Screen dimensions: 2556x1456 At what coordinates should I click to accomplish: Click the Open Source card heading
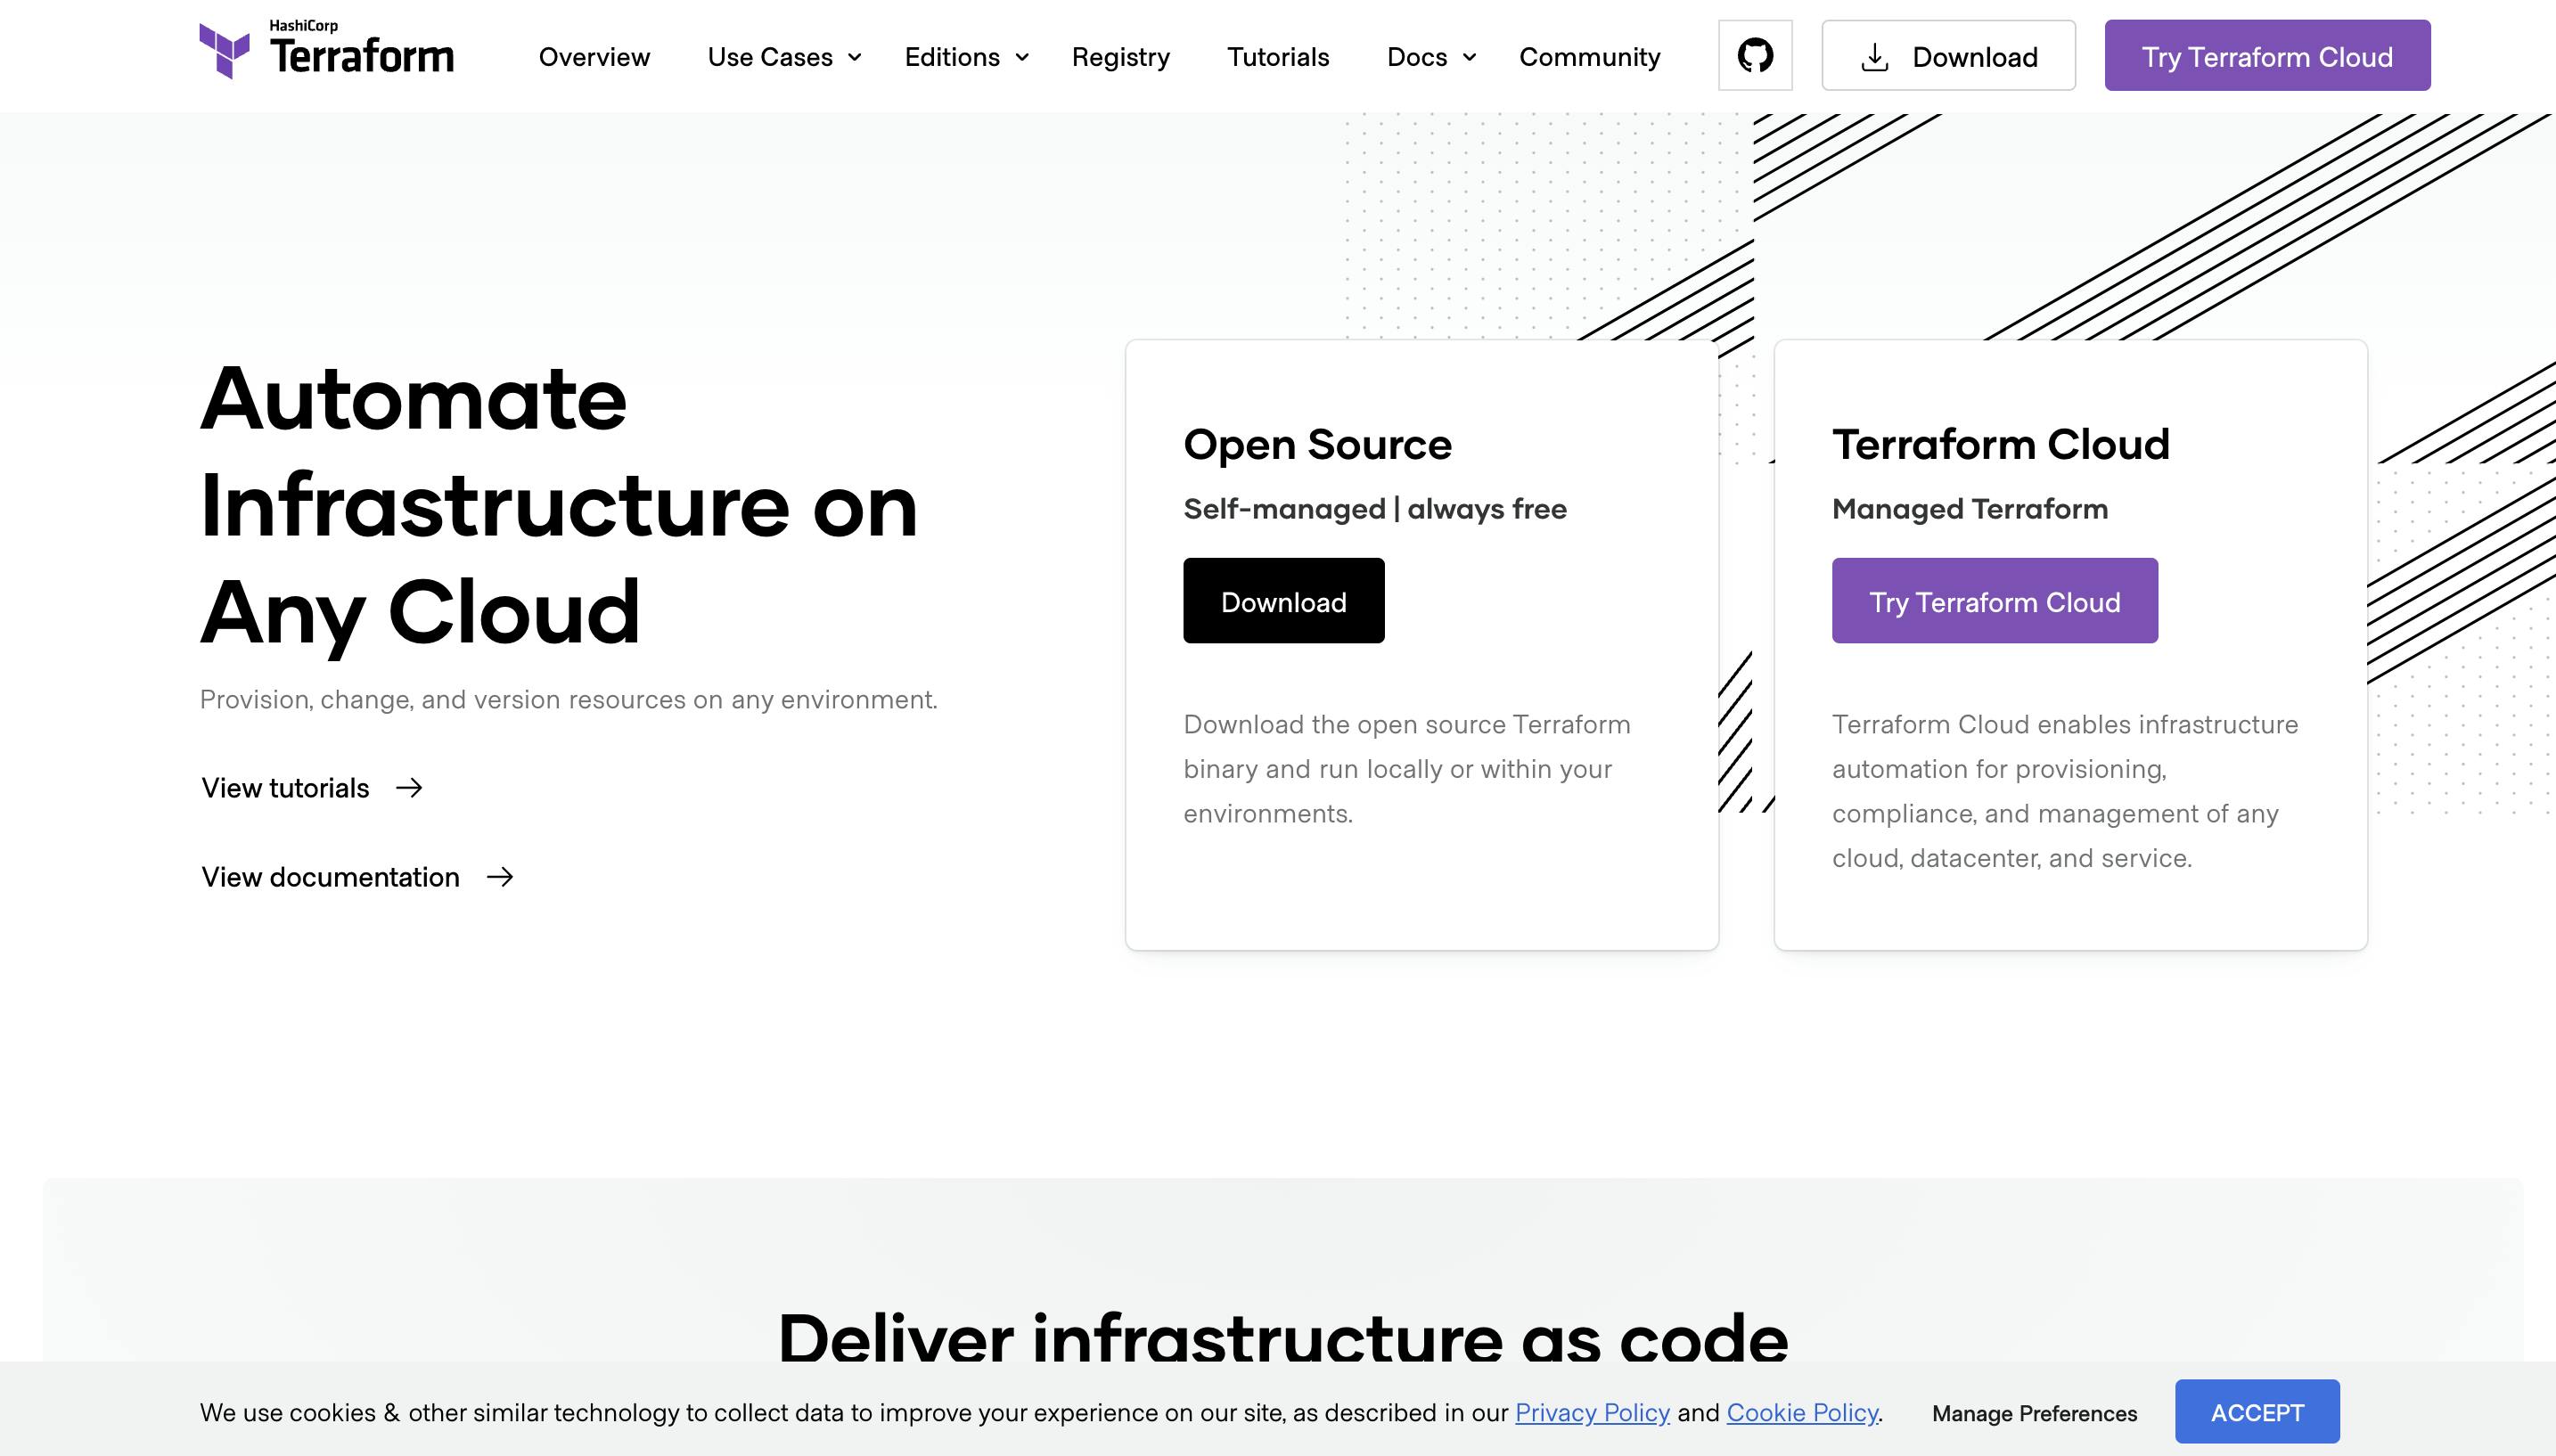(x=1317, y=444)
